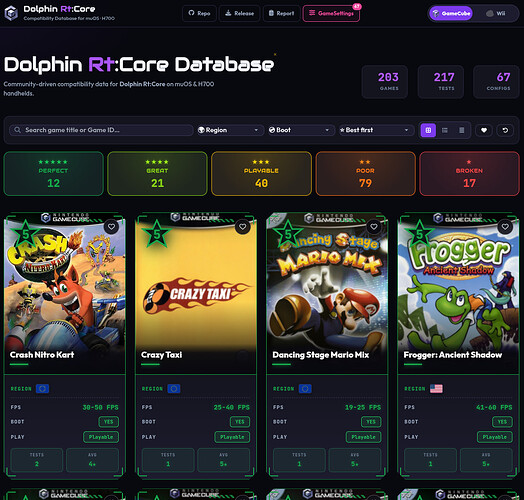Favorite Crazy Taxi with heart icon

pos(243,227)
